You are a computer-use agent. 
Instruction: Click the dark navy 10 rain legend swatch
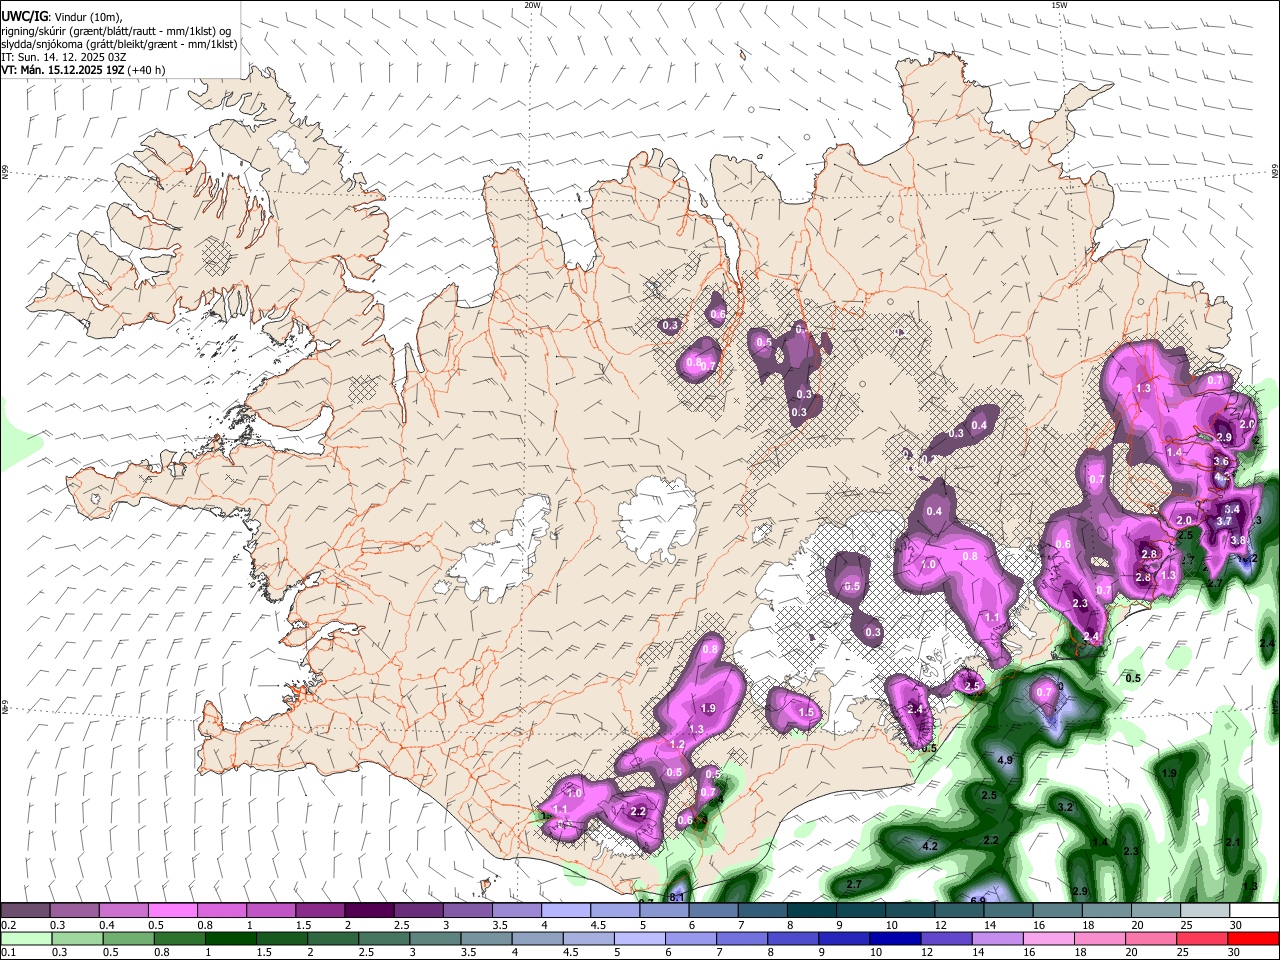[x=894, y=938]
